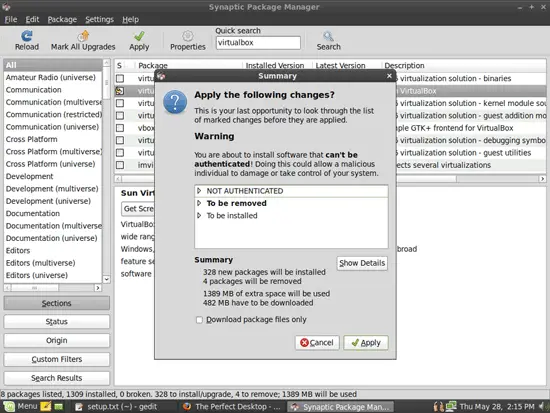Toggle status checkbox of guest utilities row
The width and height of the screenshot is (550, 413).
click(120, 153)
